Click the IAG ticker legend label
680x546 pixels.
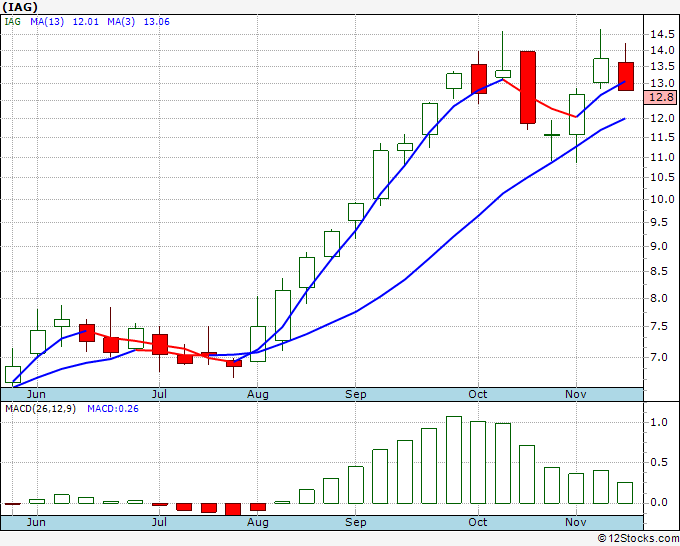pyautogui.click(x=12, y=22)
